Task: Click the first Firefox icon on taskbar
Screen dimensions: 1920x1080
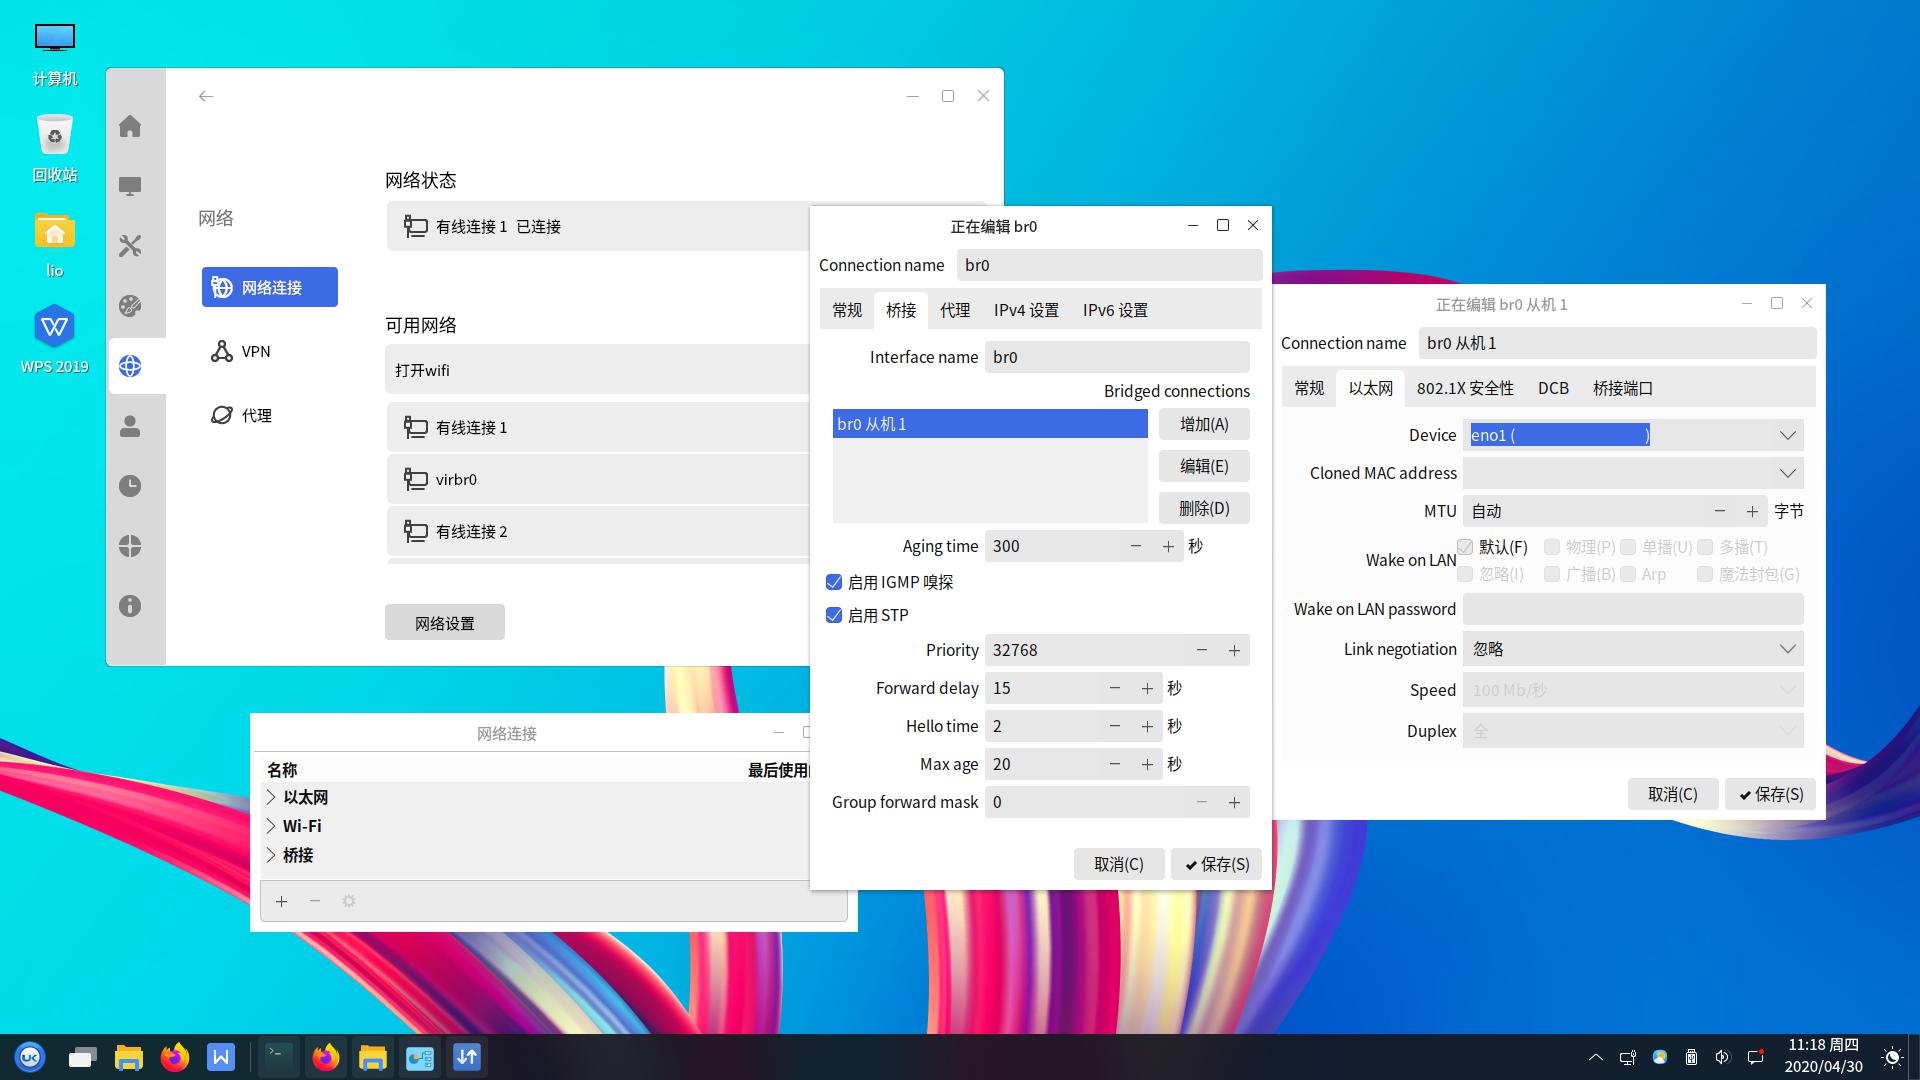Action: click(x=175, y=1057)
